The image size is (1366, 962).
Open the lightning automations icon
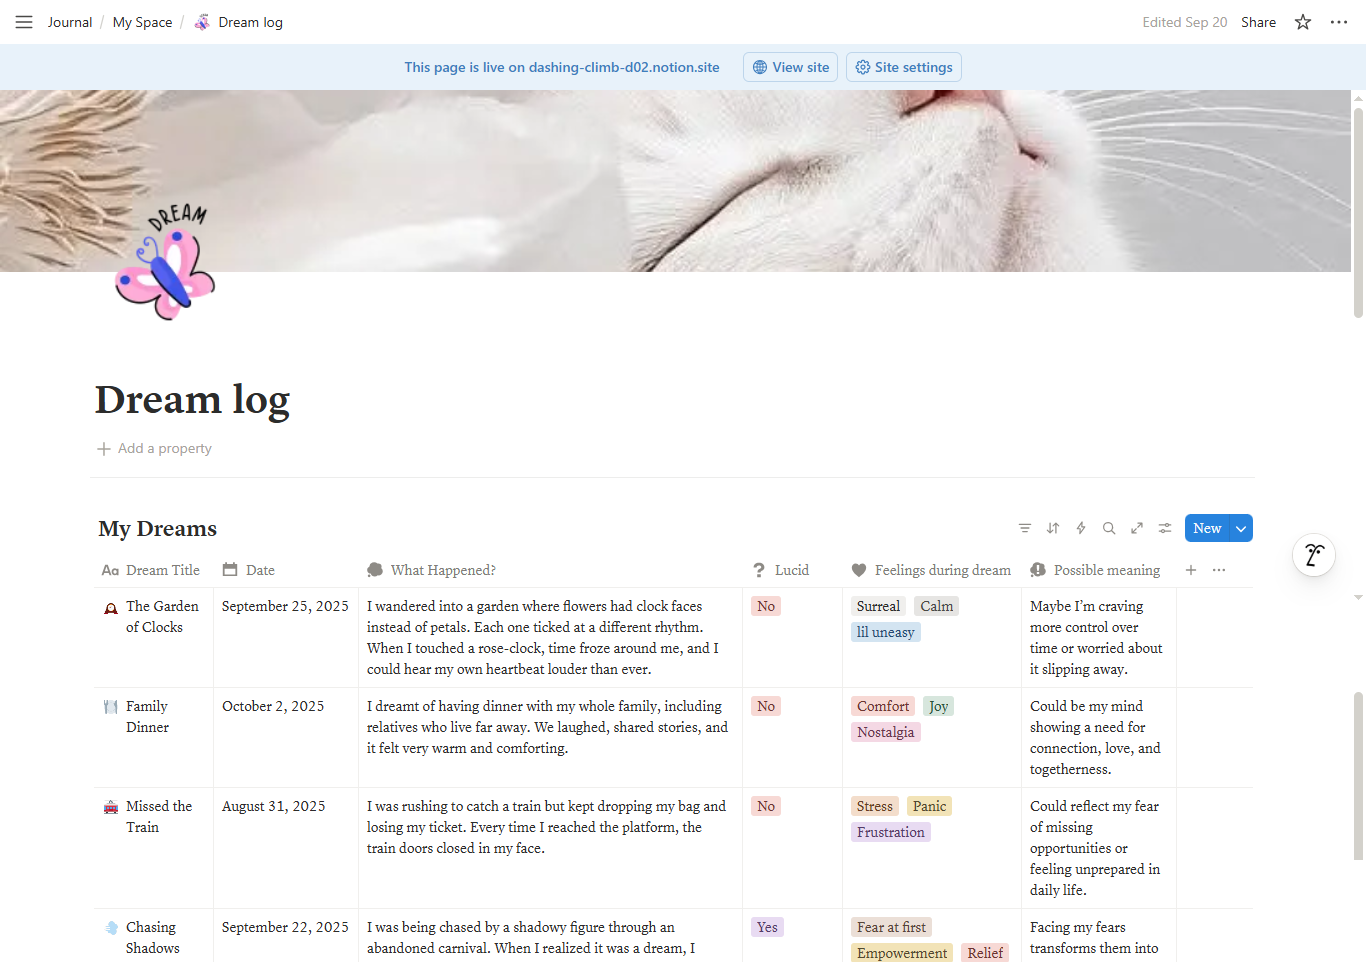tap(1081, 528)
